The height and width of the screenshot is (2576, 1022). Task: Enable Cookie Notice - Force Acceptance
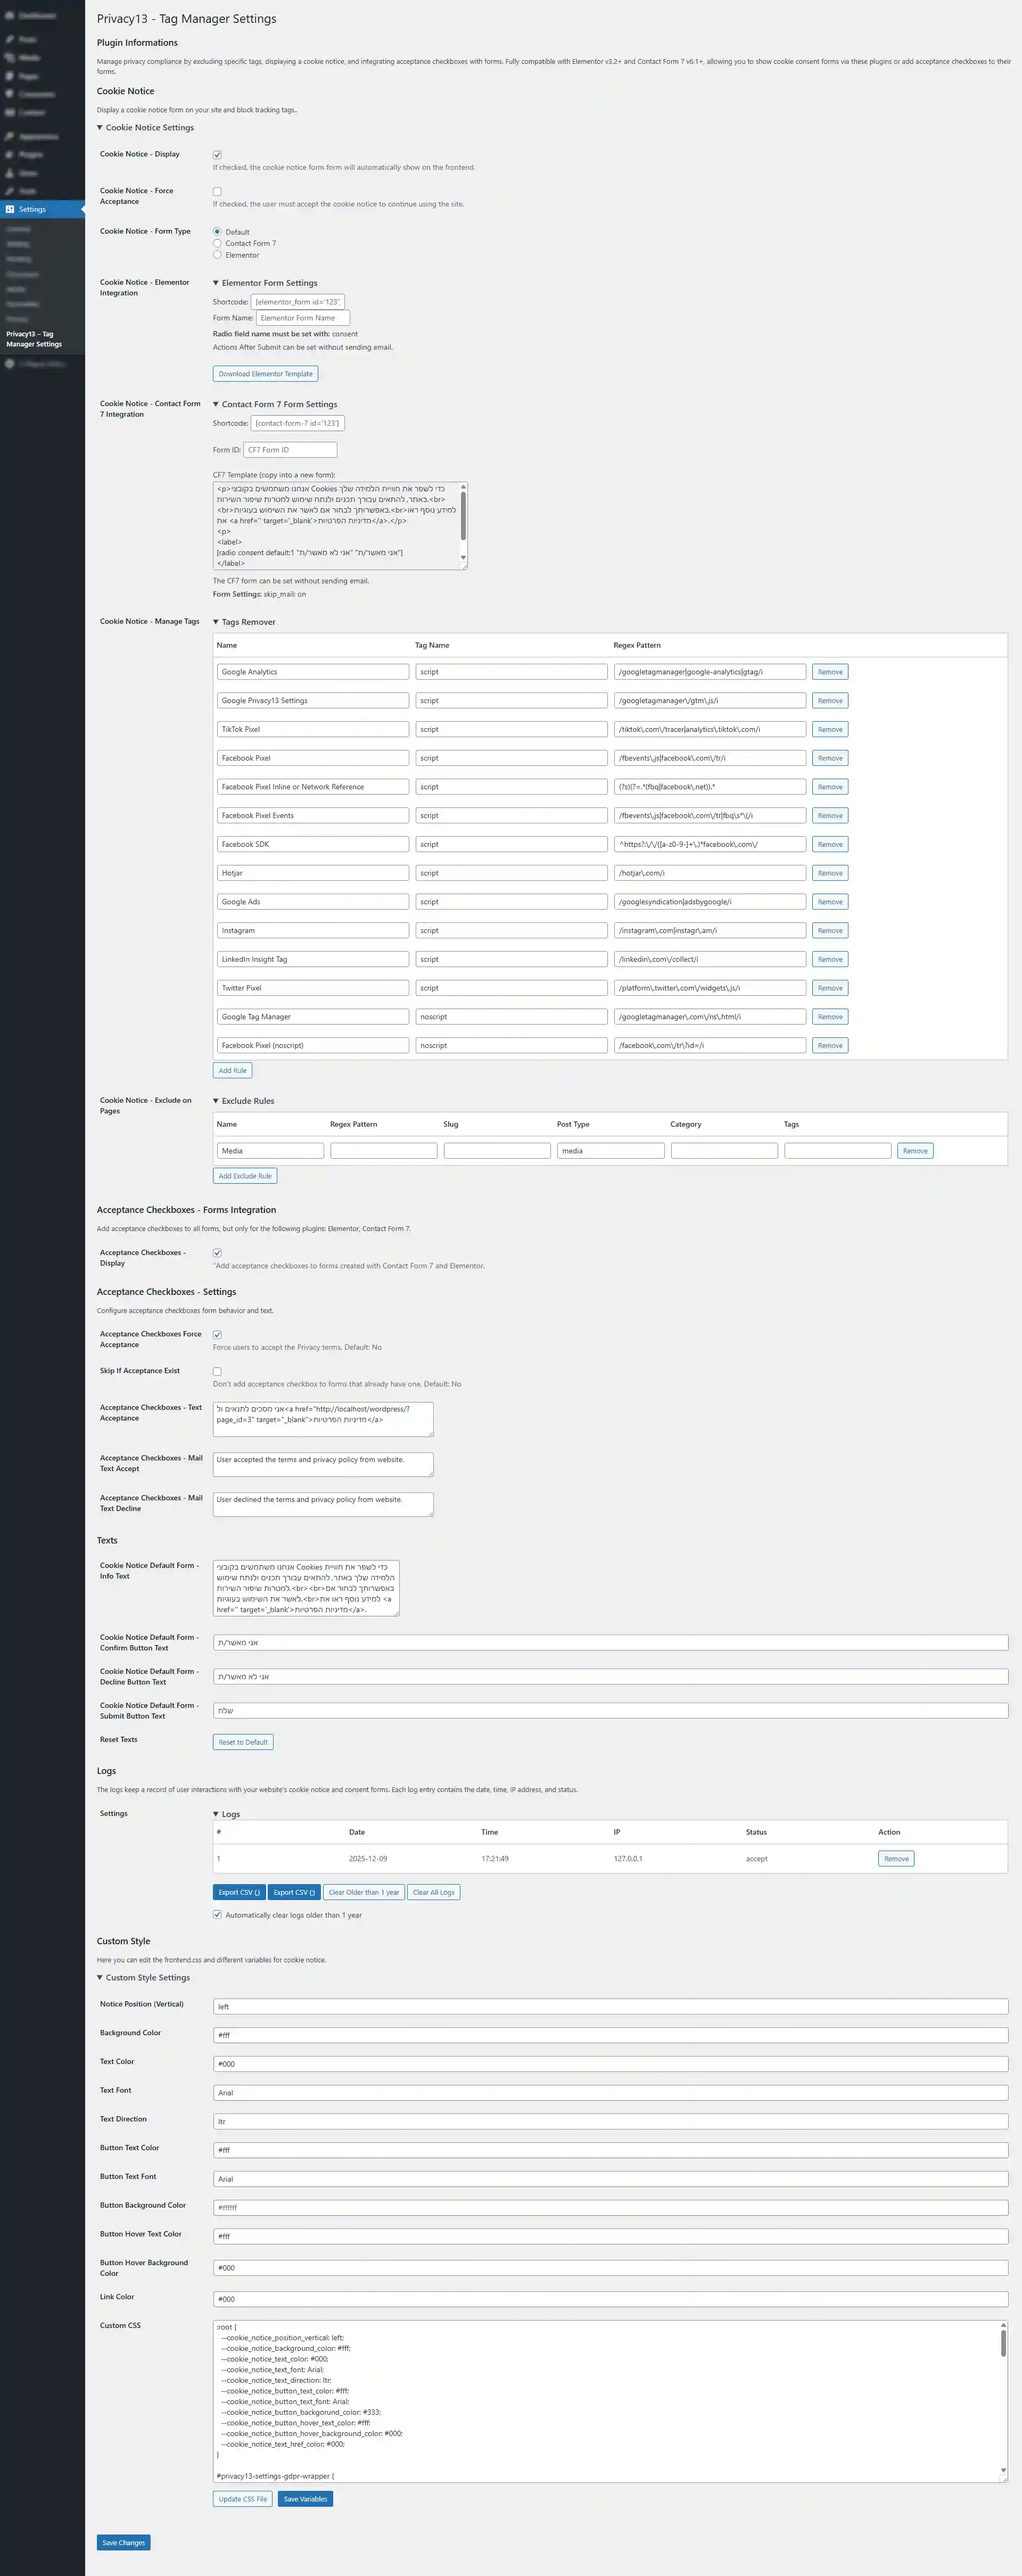point(217,191)
